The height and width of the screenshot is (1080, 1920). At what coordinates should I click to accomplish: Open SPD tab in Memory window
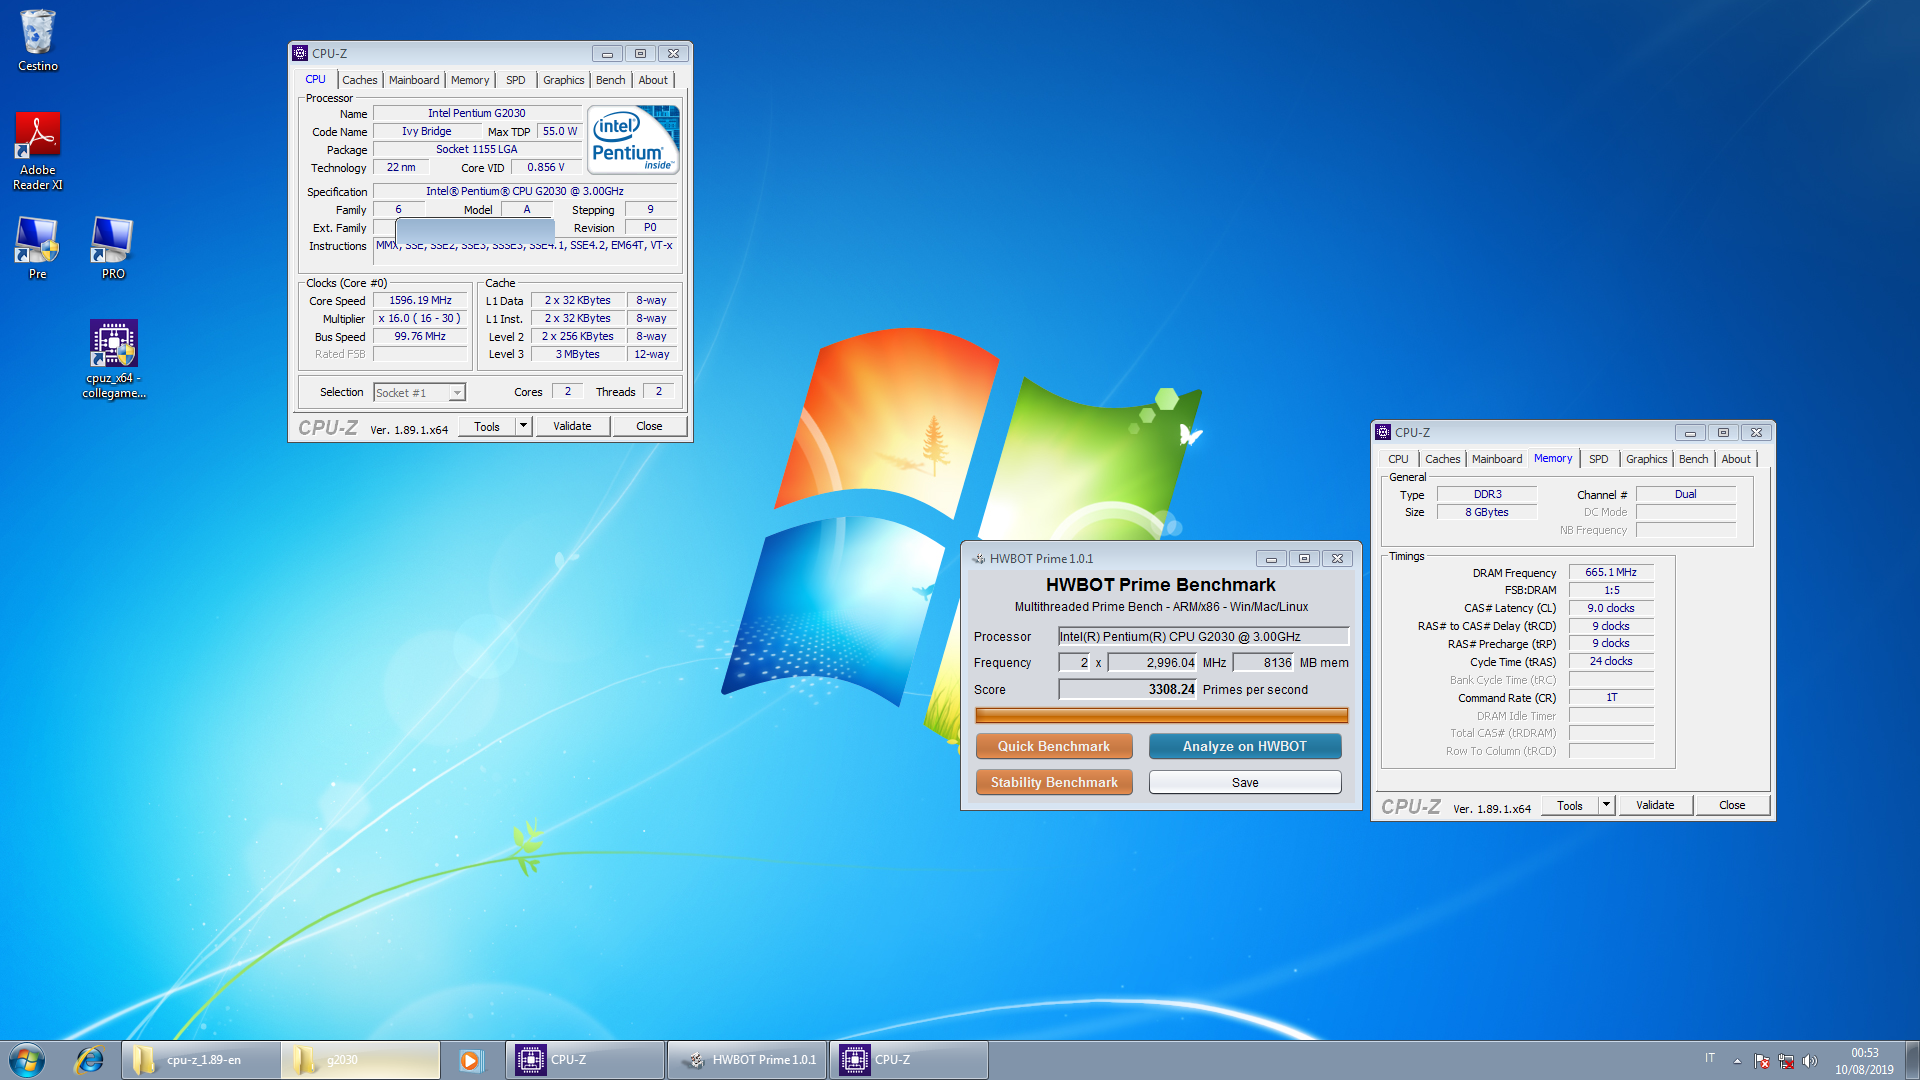pyautogui.click(x=1599, y=459)
